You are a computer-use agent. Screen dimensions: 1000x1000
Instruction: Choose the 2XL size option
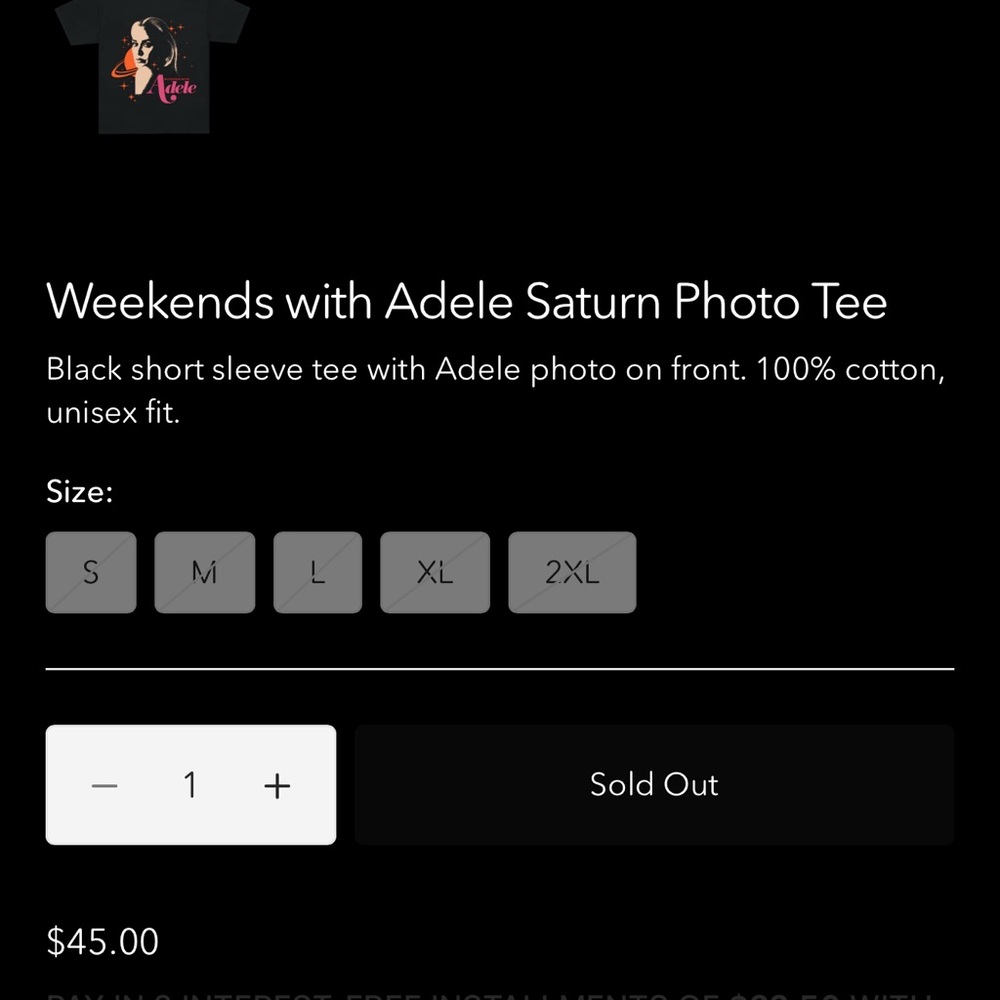[572, 572]
